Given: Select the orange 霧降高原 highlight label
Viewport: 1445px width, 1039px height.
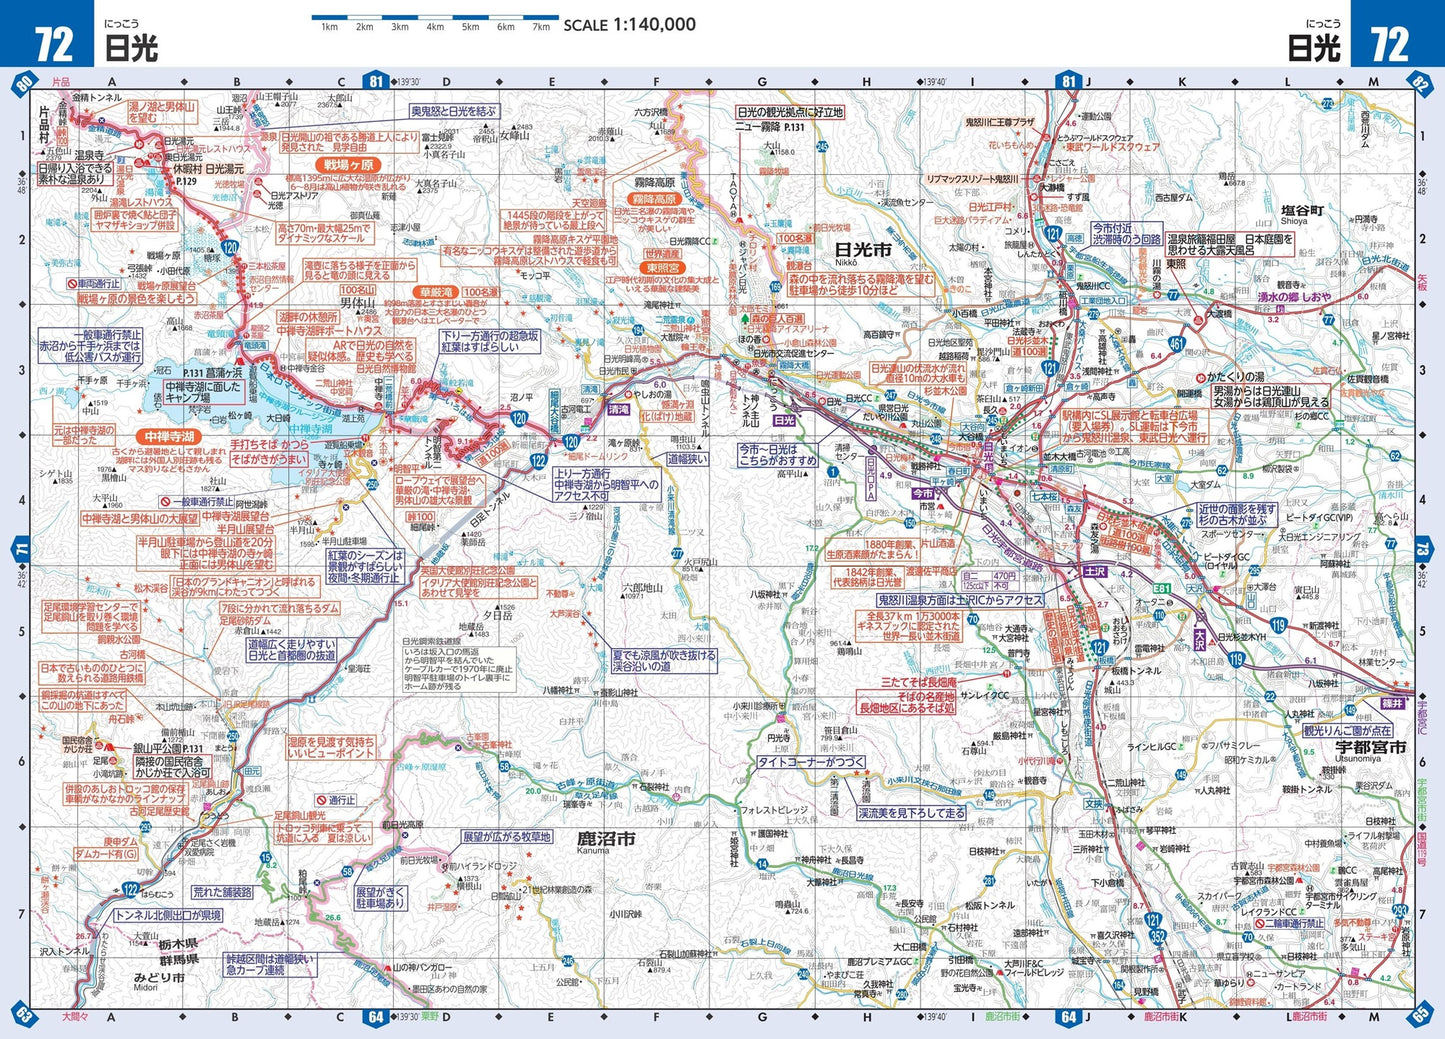Looking at the screenshot, I should (654, 199).
